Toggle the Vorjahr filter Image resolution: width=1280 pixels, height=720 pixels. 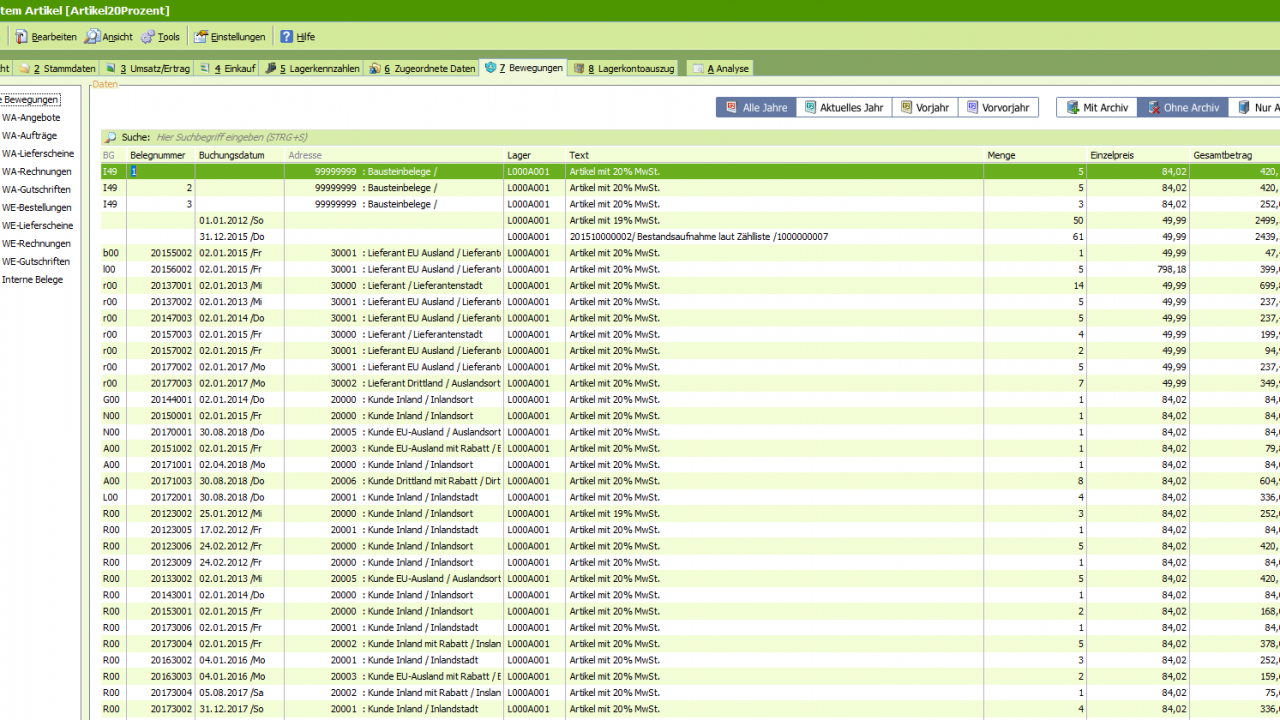pyautogui.click(x=925, y=107)
